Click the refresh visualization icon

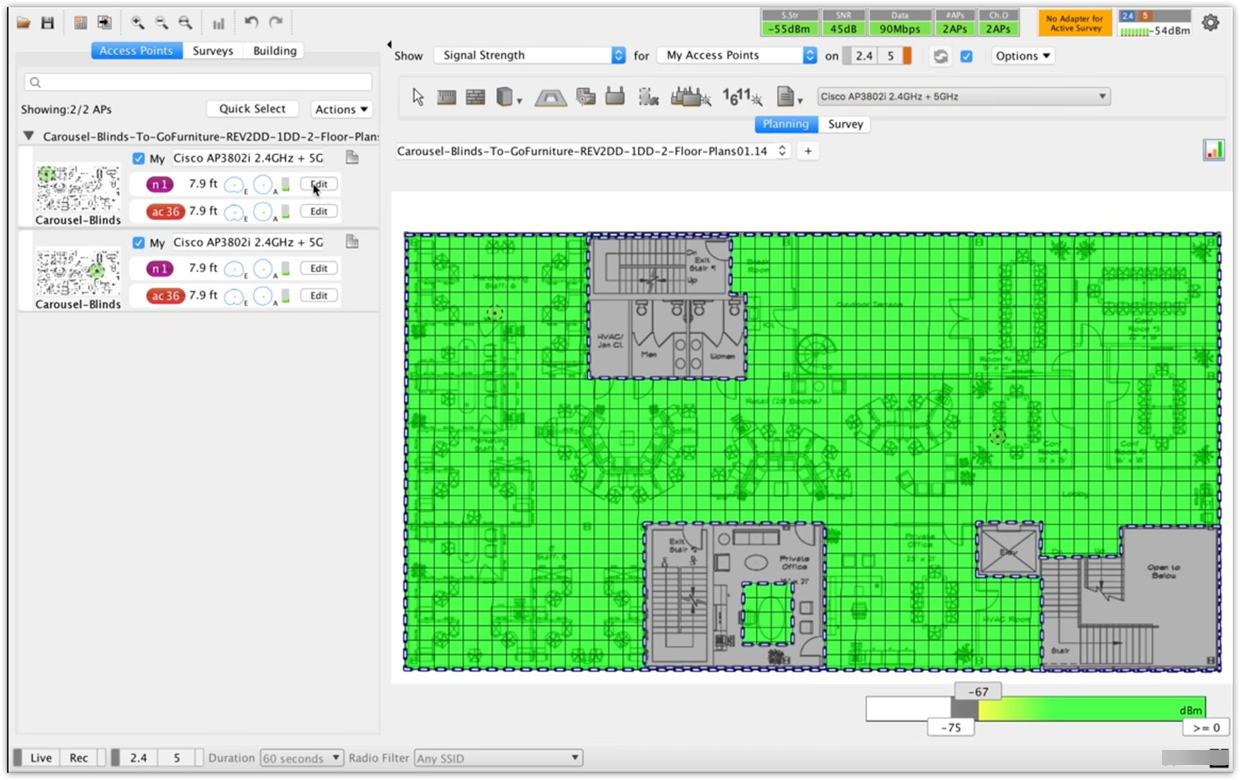pos(940,56)
